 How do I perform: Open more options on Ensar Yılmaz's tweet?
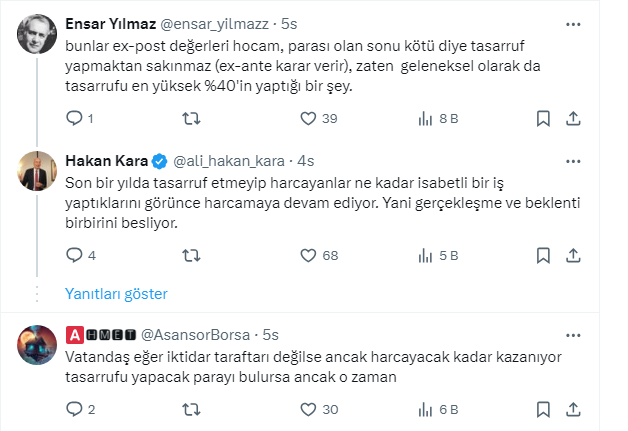click(573, 23)
